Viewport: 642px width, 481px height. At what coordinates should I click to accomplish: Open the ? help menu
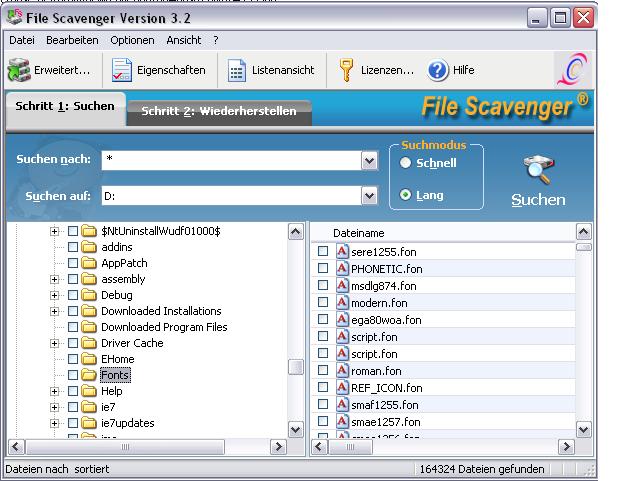pyautogui.click(x=216, y=40)
